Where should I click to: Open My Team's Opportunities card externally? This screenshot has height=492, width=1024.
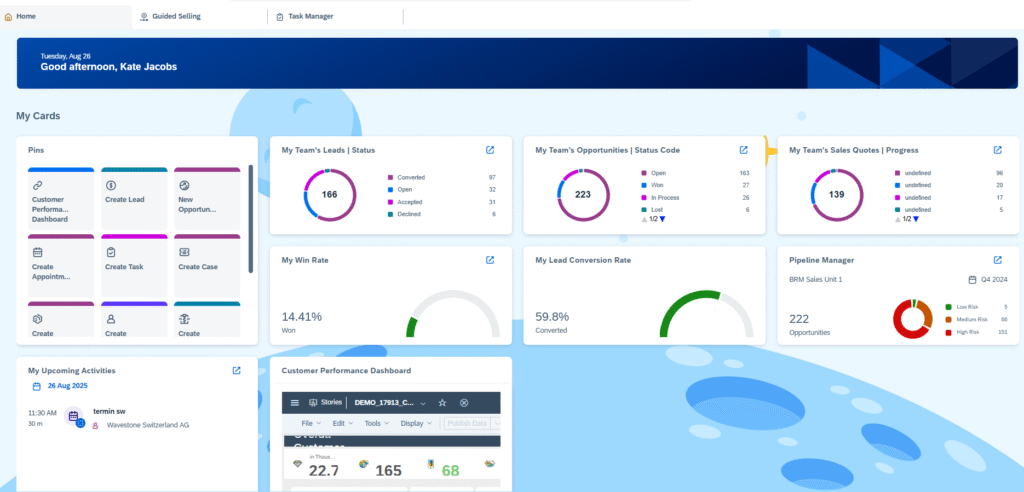[743, 150]
